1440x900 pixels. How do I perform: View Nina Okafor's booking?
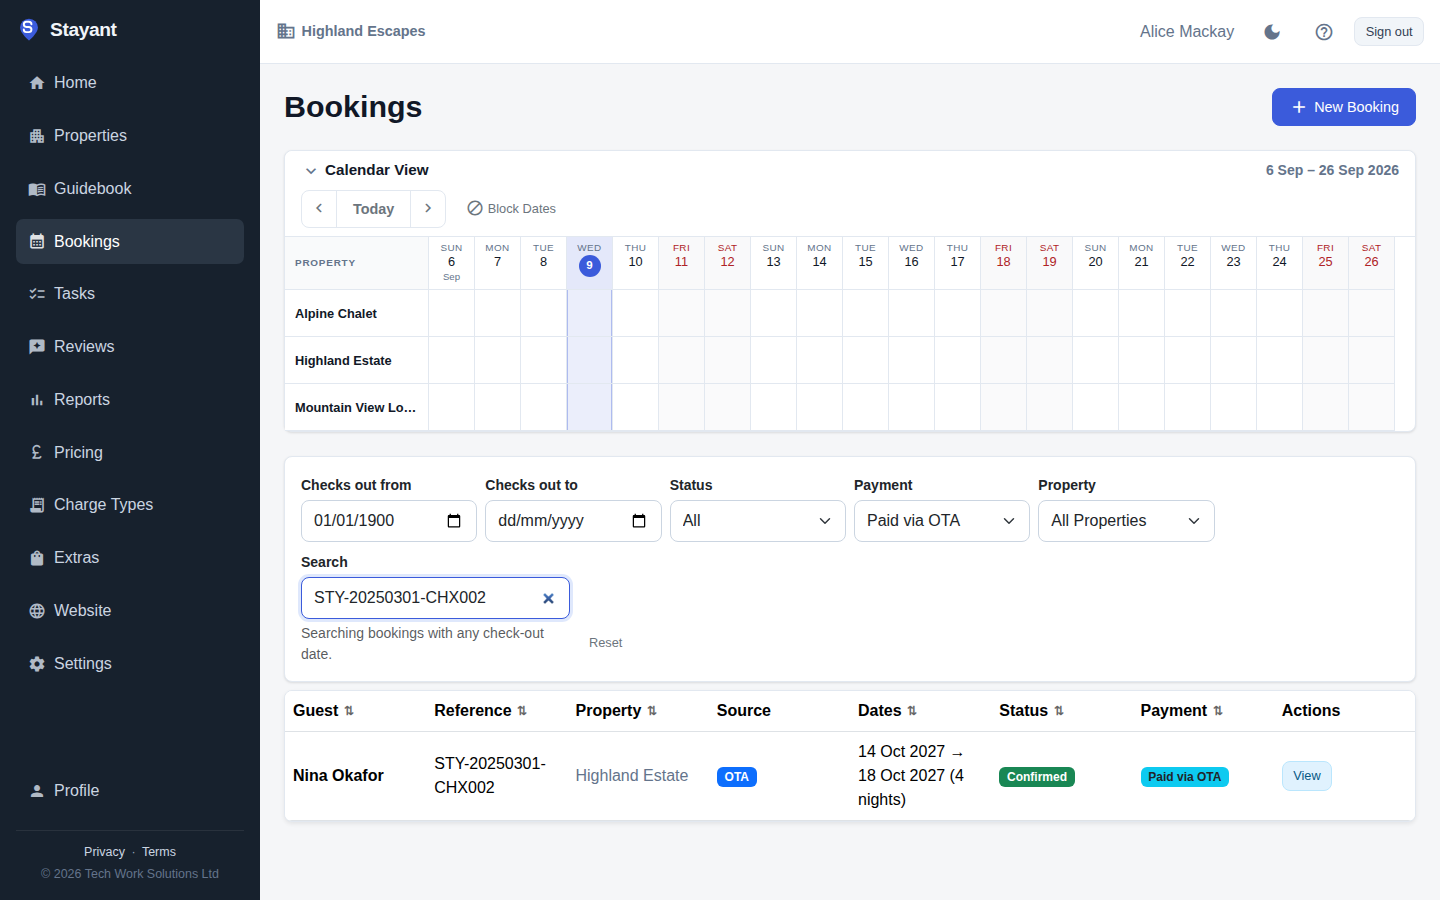pyautogui.click(x=1306, y=776)
